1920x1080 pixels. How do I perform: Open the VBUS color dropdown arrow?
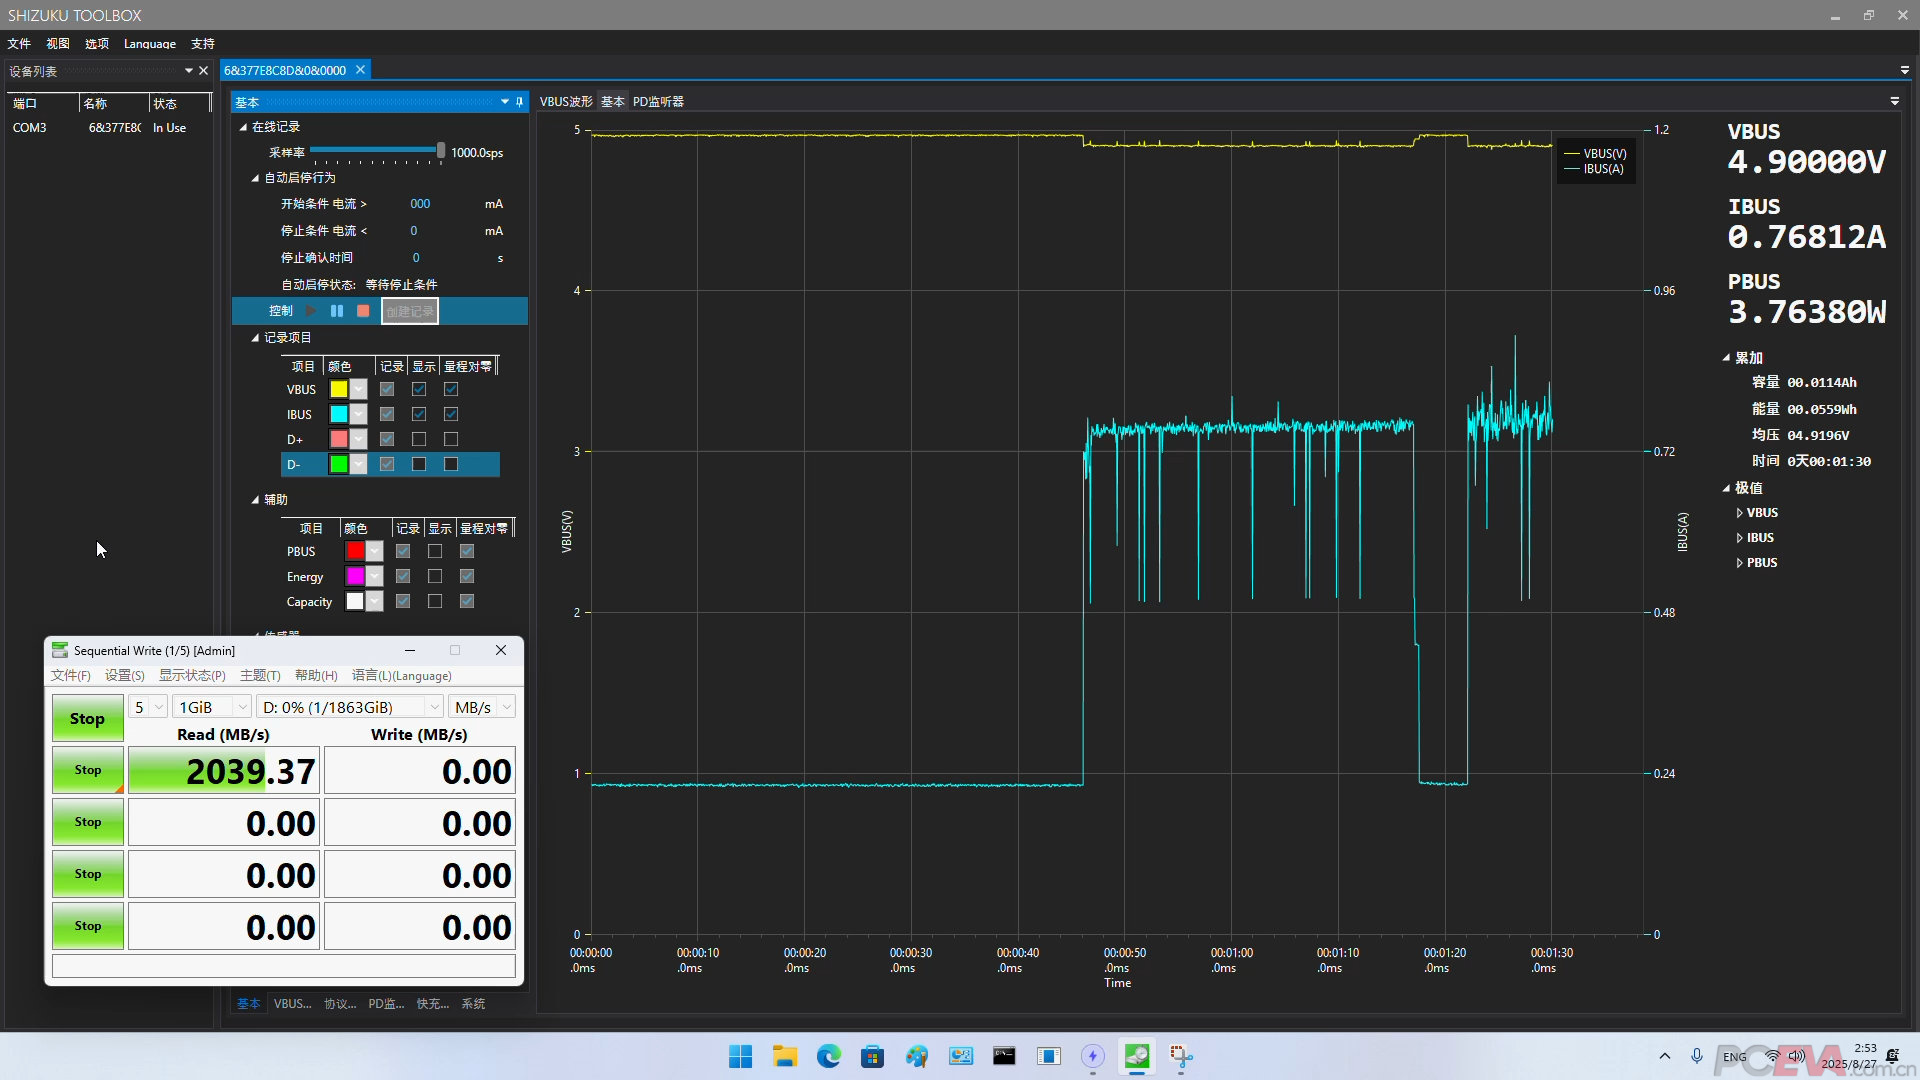pyautogui.click(x=358, y=389)
